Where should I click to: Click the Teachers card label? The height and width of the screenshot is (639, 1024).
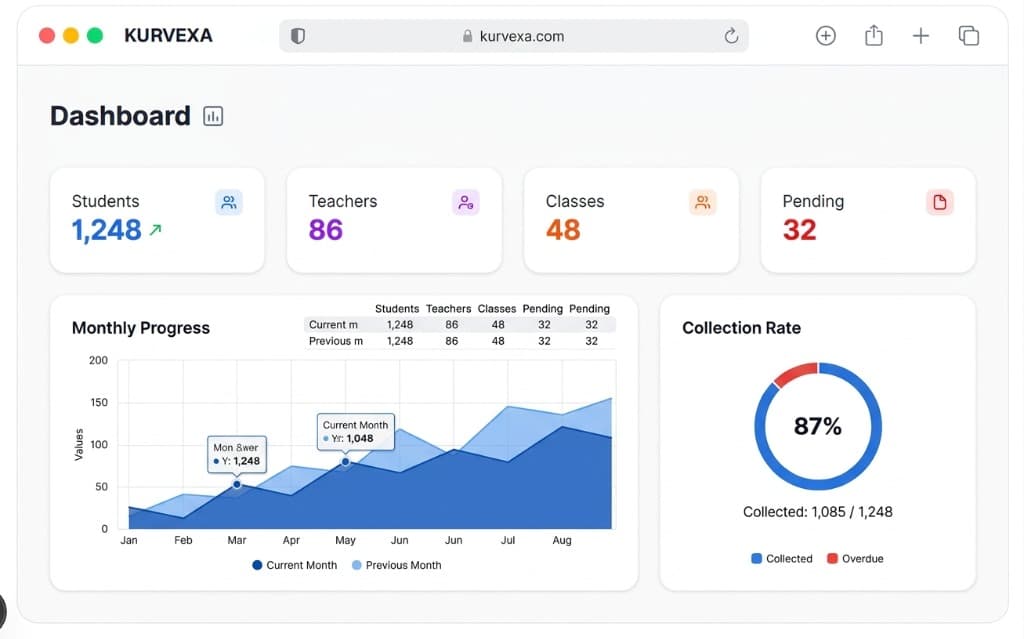(343, 201)
